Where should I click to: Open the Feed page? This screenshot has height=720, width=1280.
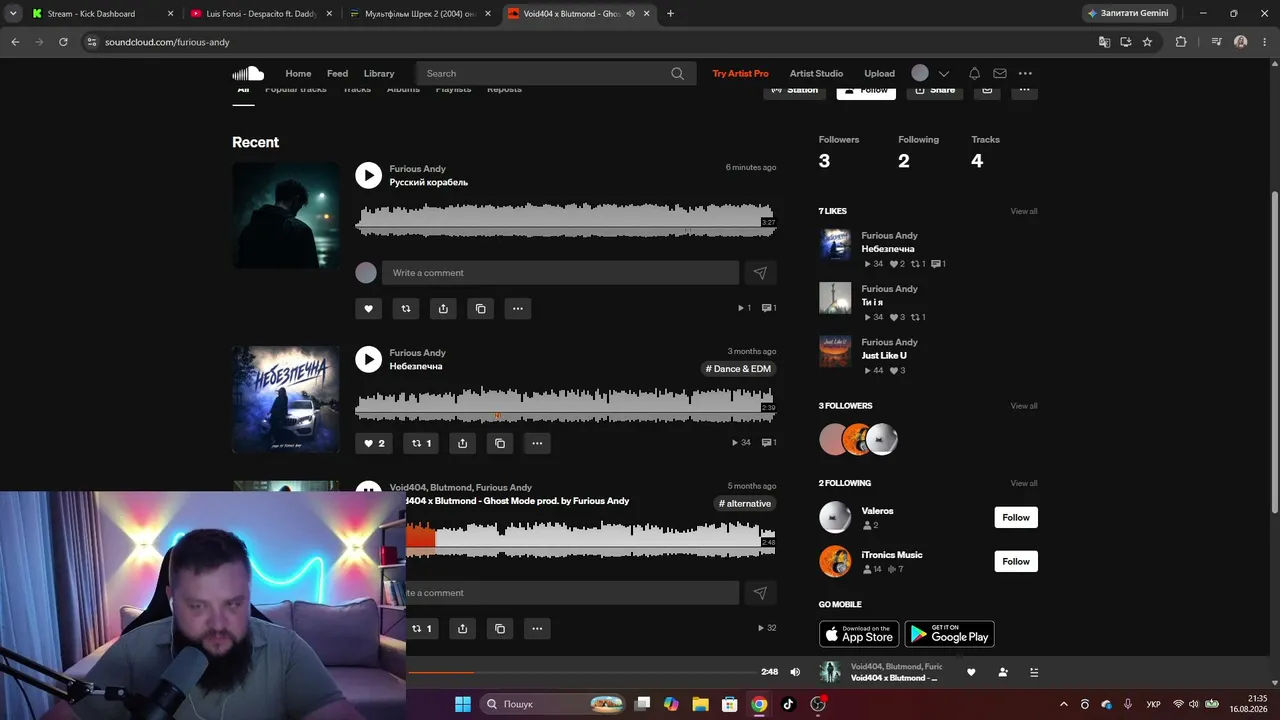(338, 73)
